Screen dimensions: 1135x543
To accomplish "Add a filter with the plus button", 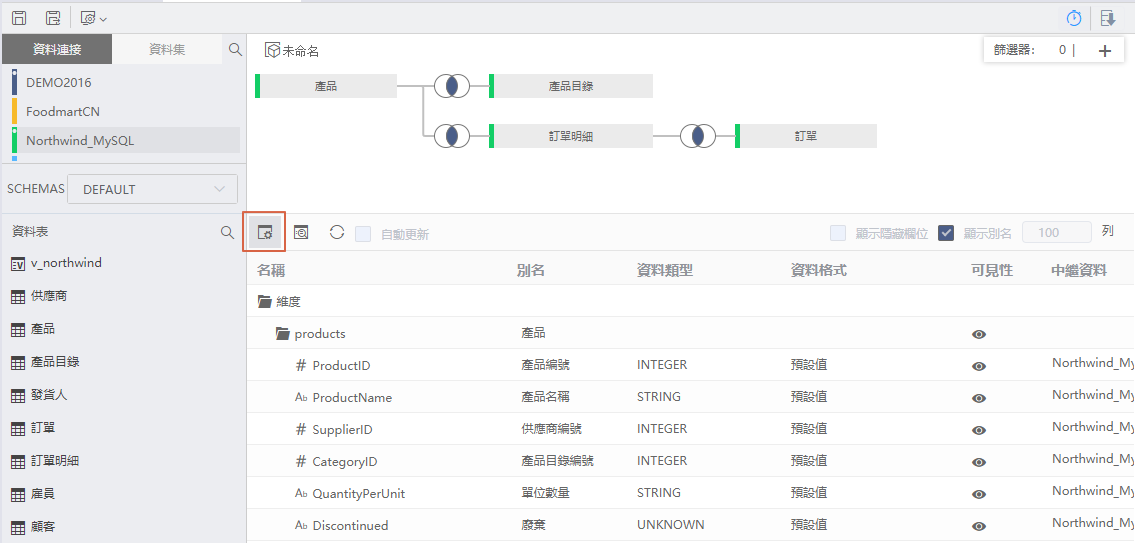I will click(x=1105, y=51).
